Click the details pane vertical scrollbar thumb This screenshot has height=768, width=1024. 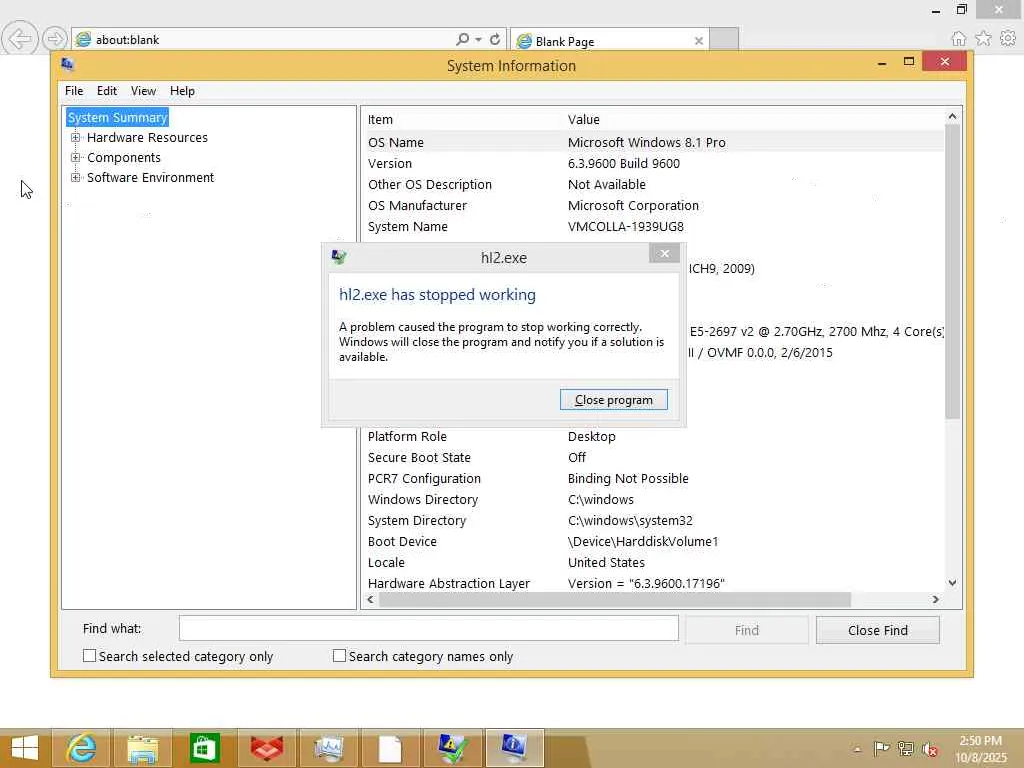tap(953, 271)
